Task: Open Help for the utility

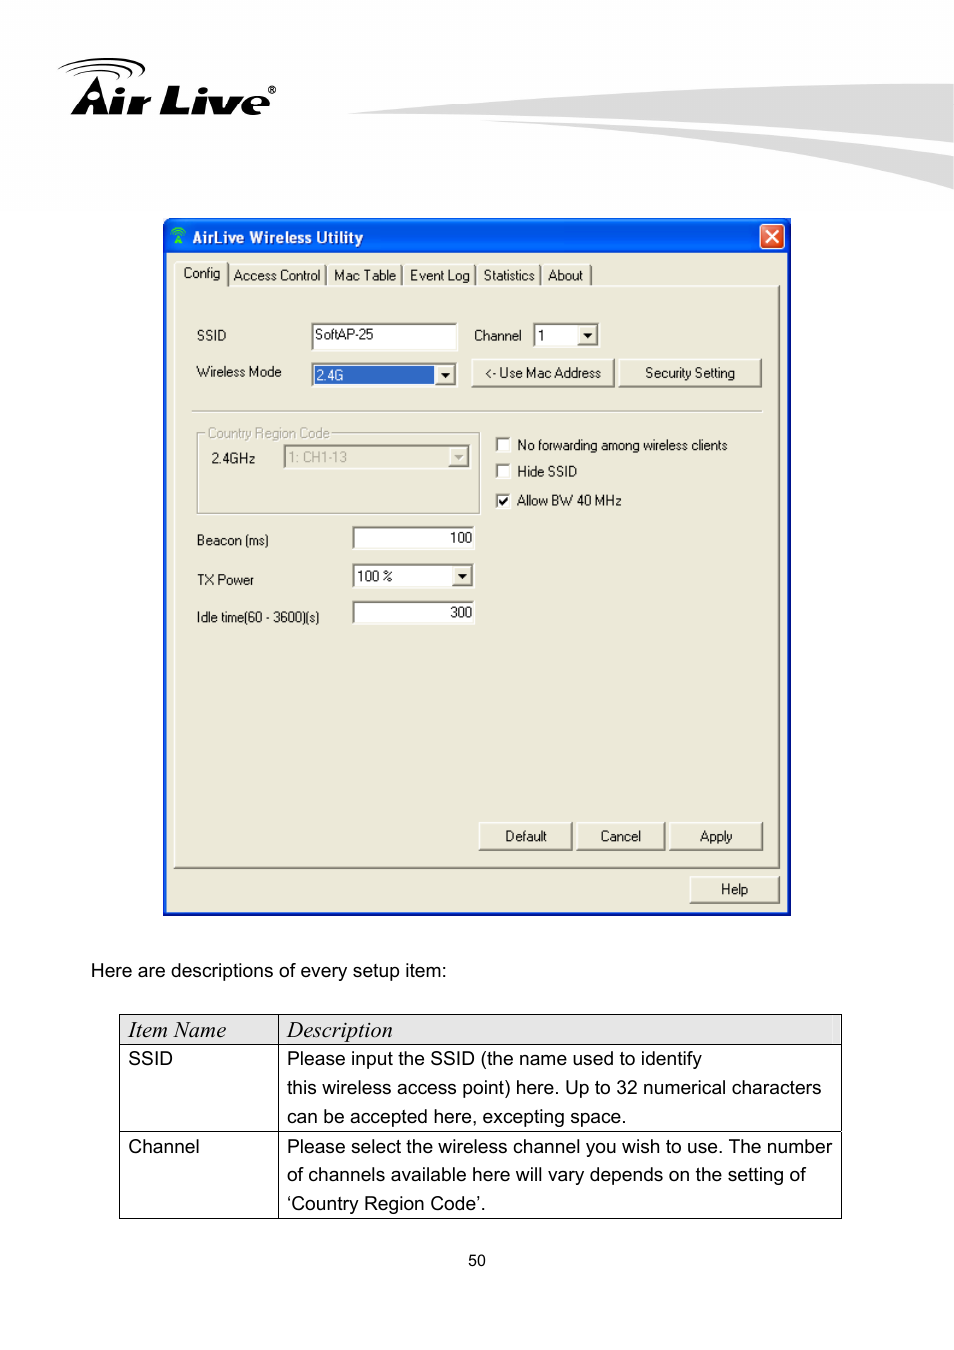Action: (734, 889)
